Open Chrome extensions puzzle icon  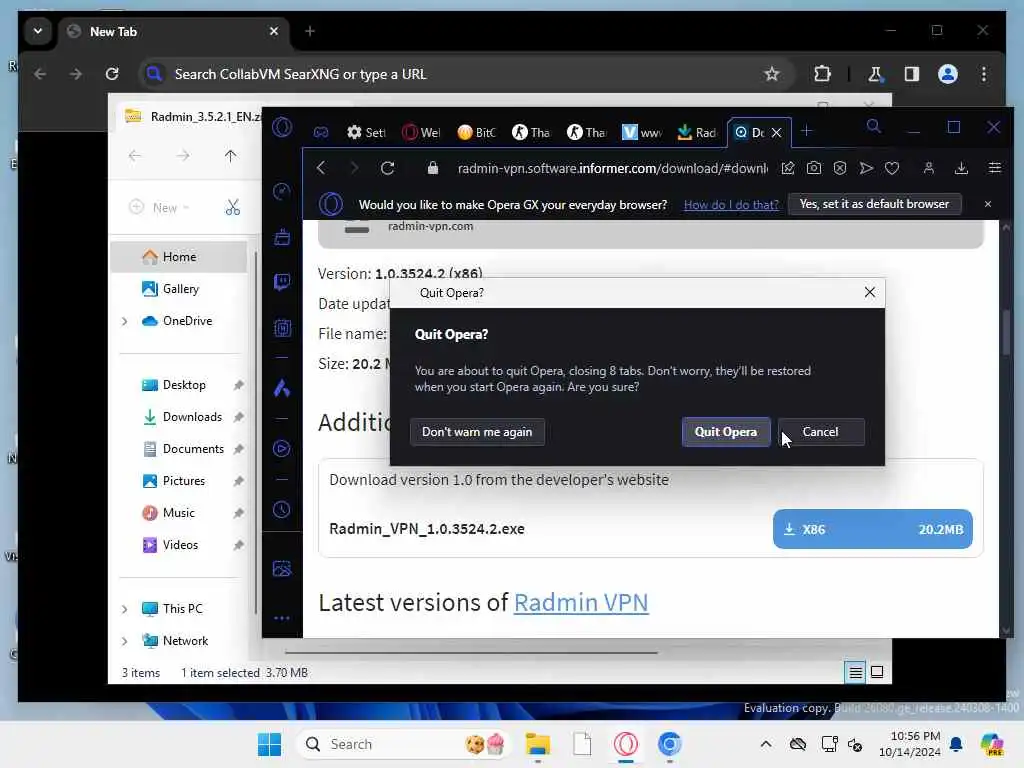(822, 74)
